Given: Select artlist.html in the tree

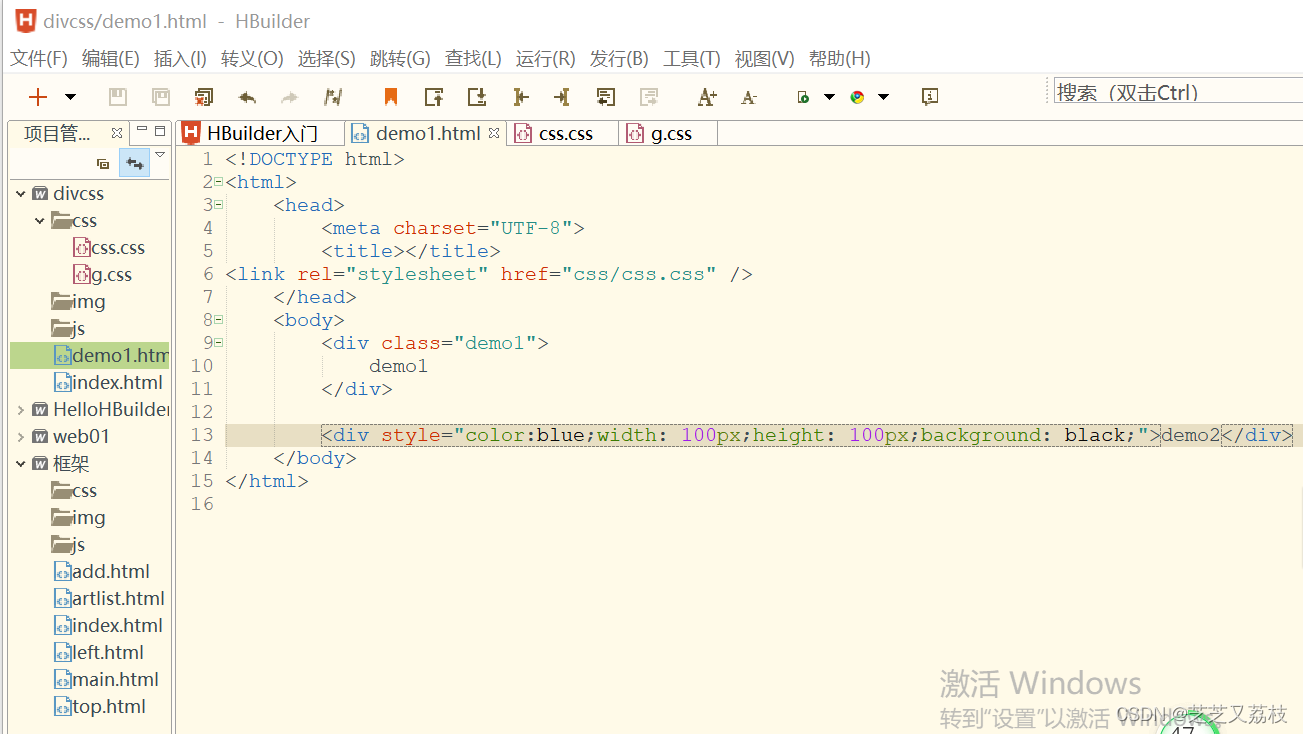Looking at the screenshot, I should [x=109, y=599].
